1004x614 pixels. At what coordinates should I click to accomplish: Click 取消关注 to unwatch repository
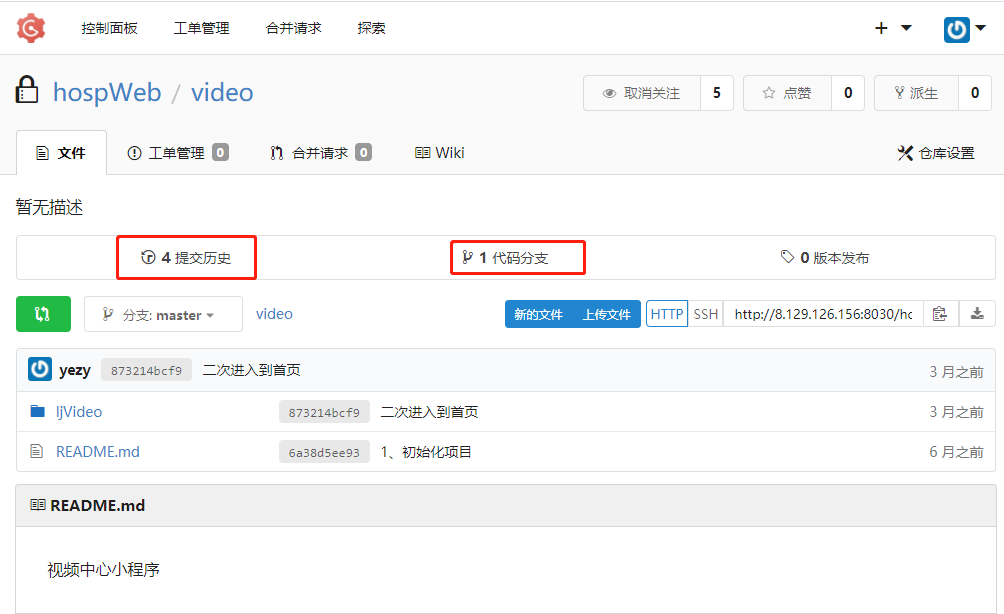pyautogui.click(x=642, y=93)
